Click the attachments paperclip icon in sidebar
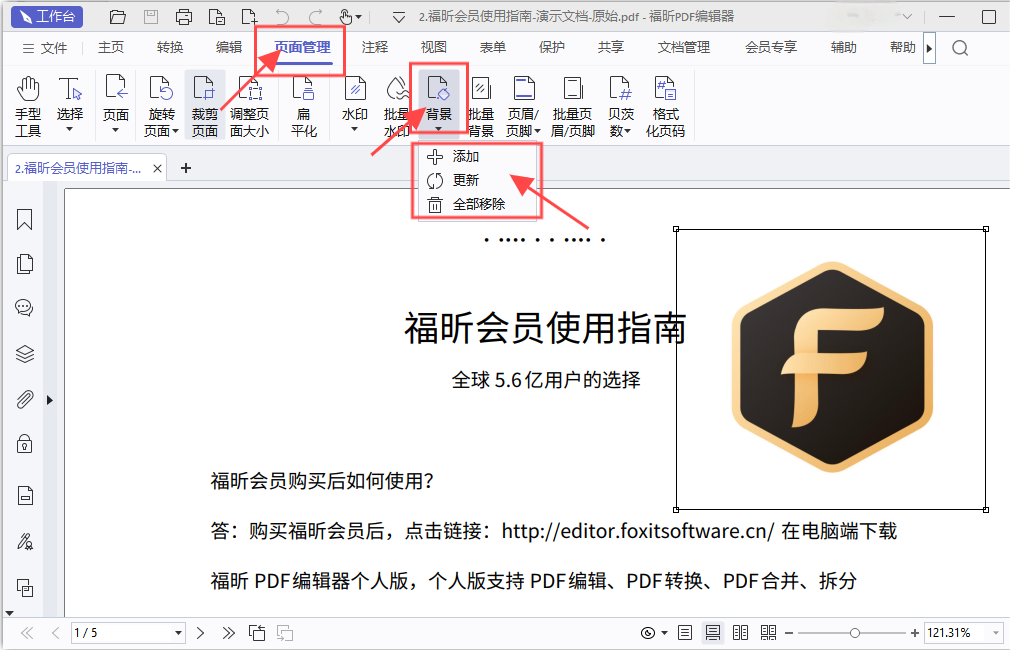This screenshot has width=1010, height=650. pos(24,399)
